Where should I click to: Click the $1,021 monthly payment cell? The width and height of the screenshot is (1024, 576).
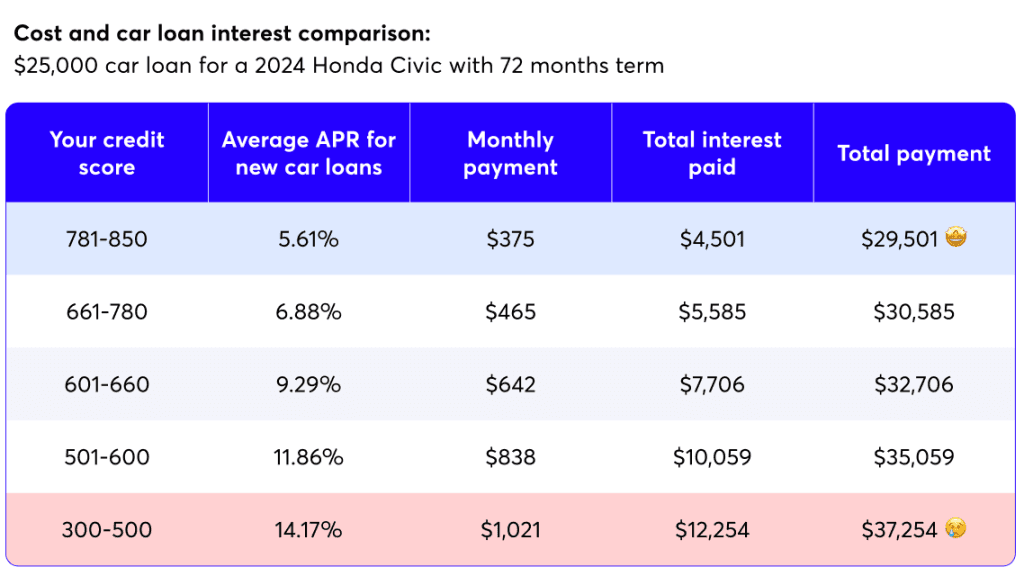click(x=510, y=530)
